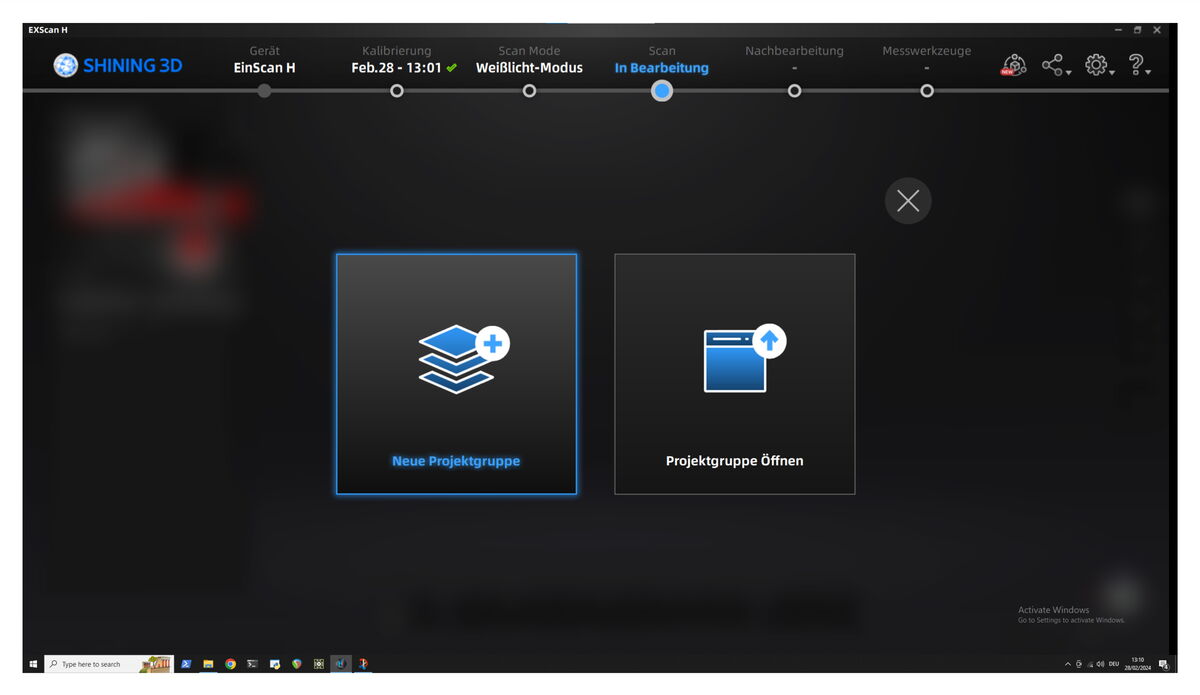
Task: Show hidden system tray icons
Action: point(1068,664)
